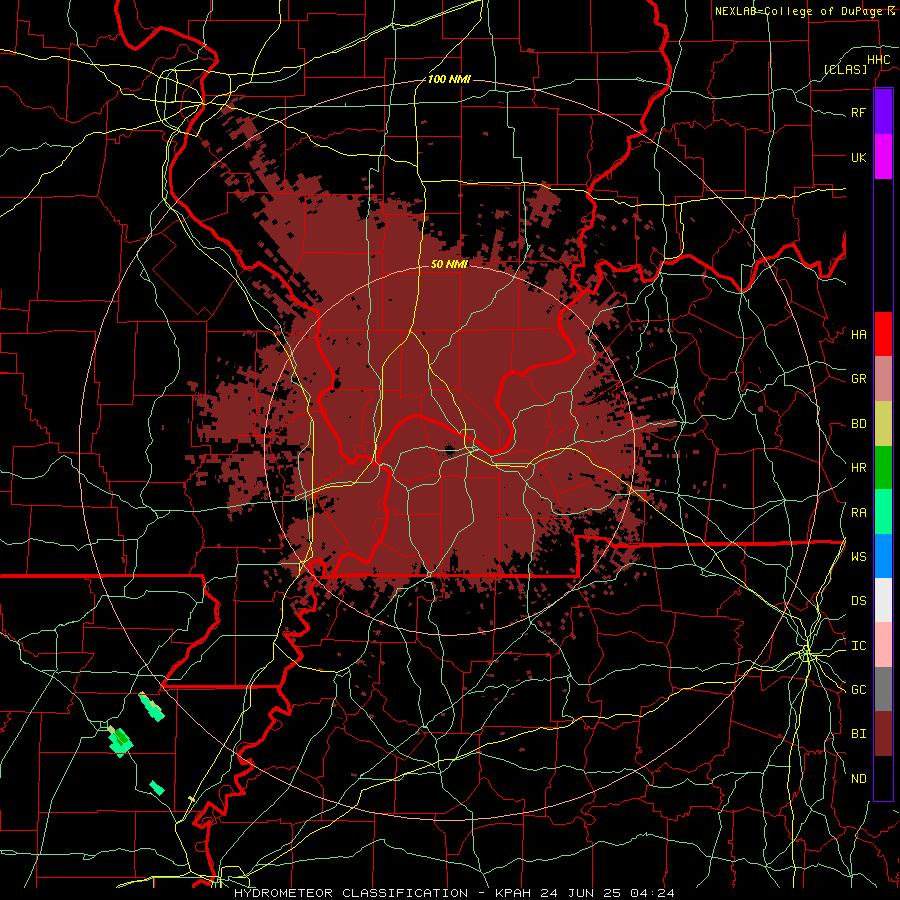Click the IC light pink legend color block
Screen dimensions: 900x900
[883, 645]
